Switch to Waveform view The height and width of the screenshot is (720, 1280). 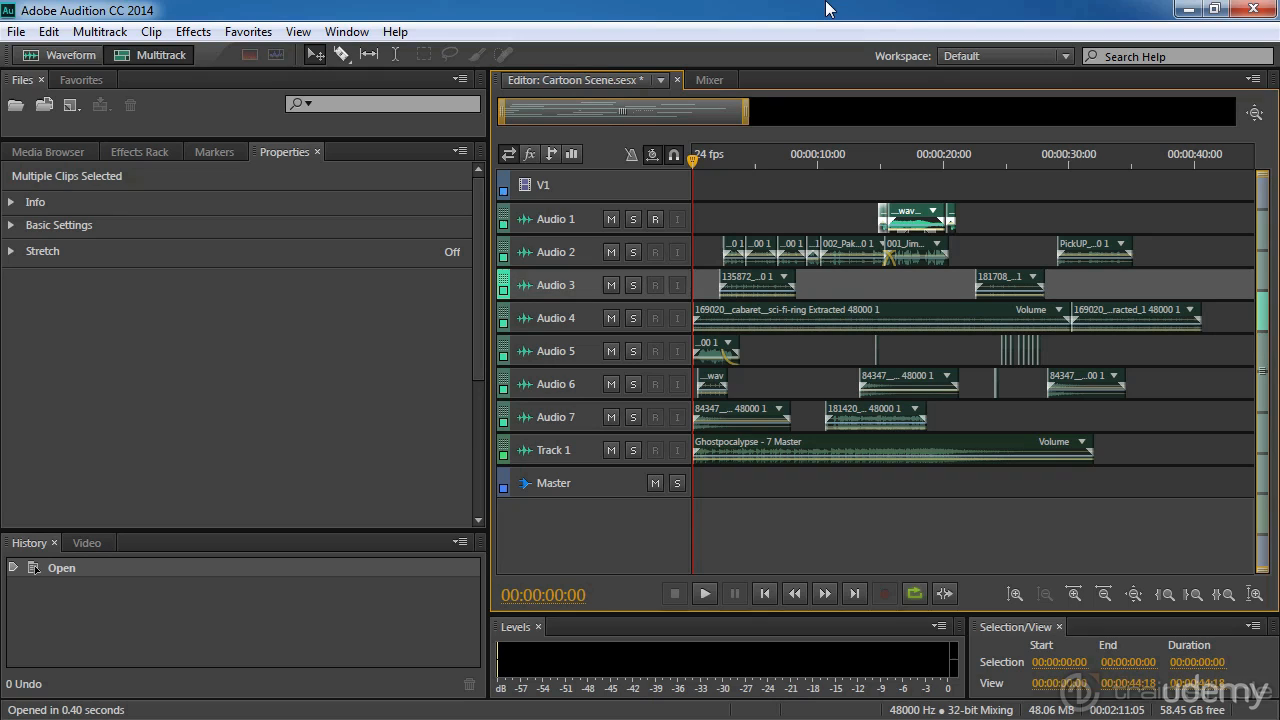click(x=60, y=55)
